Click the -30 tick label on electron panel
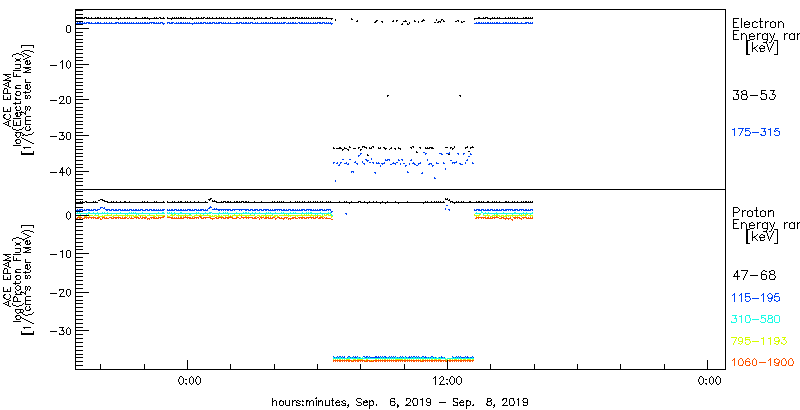Image resolution: width=800 pixels, height=410 pixels. pos(59,135)
